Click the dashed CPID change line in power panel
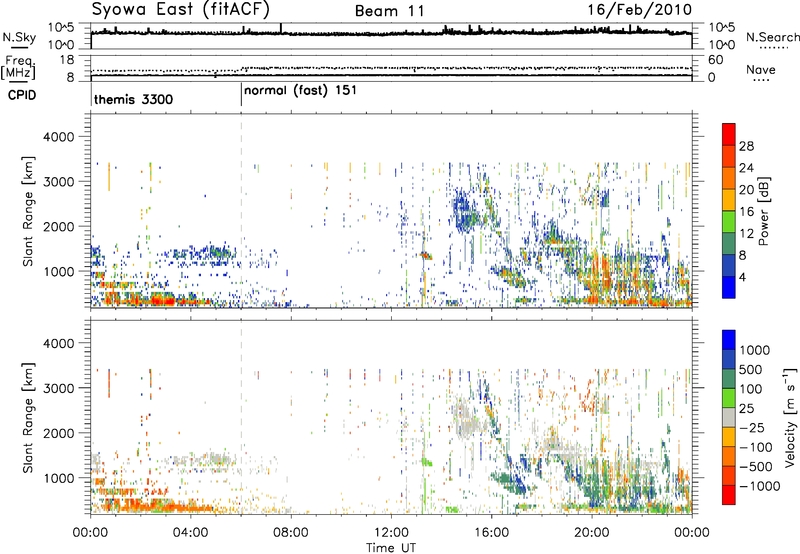Viewport: 800px width, 554px height. 241,211
